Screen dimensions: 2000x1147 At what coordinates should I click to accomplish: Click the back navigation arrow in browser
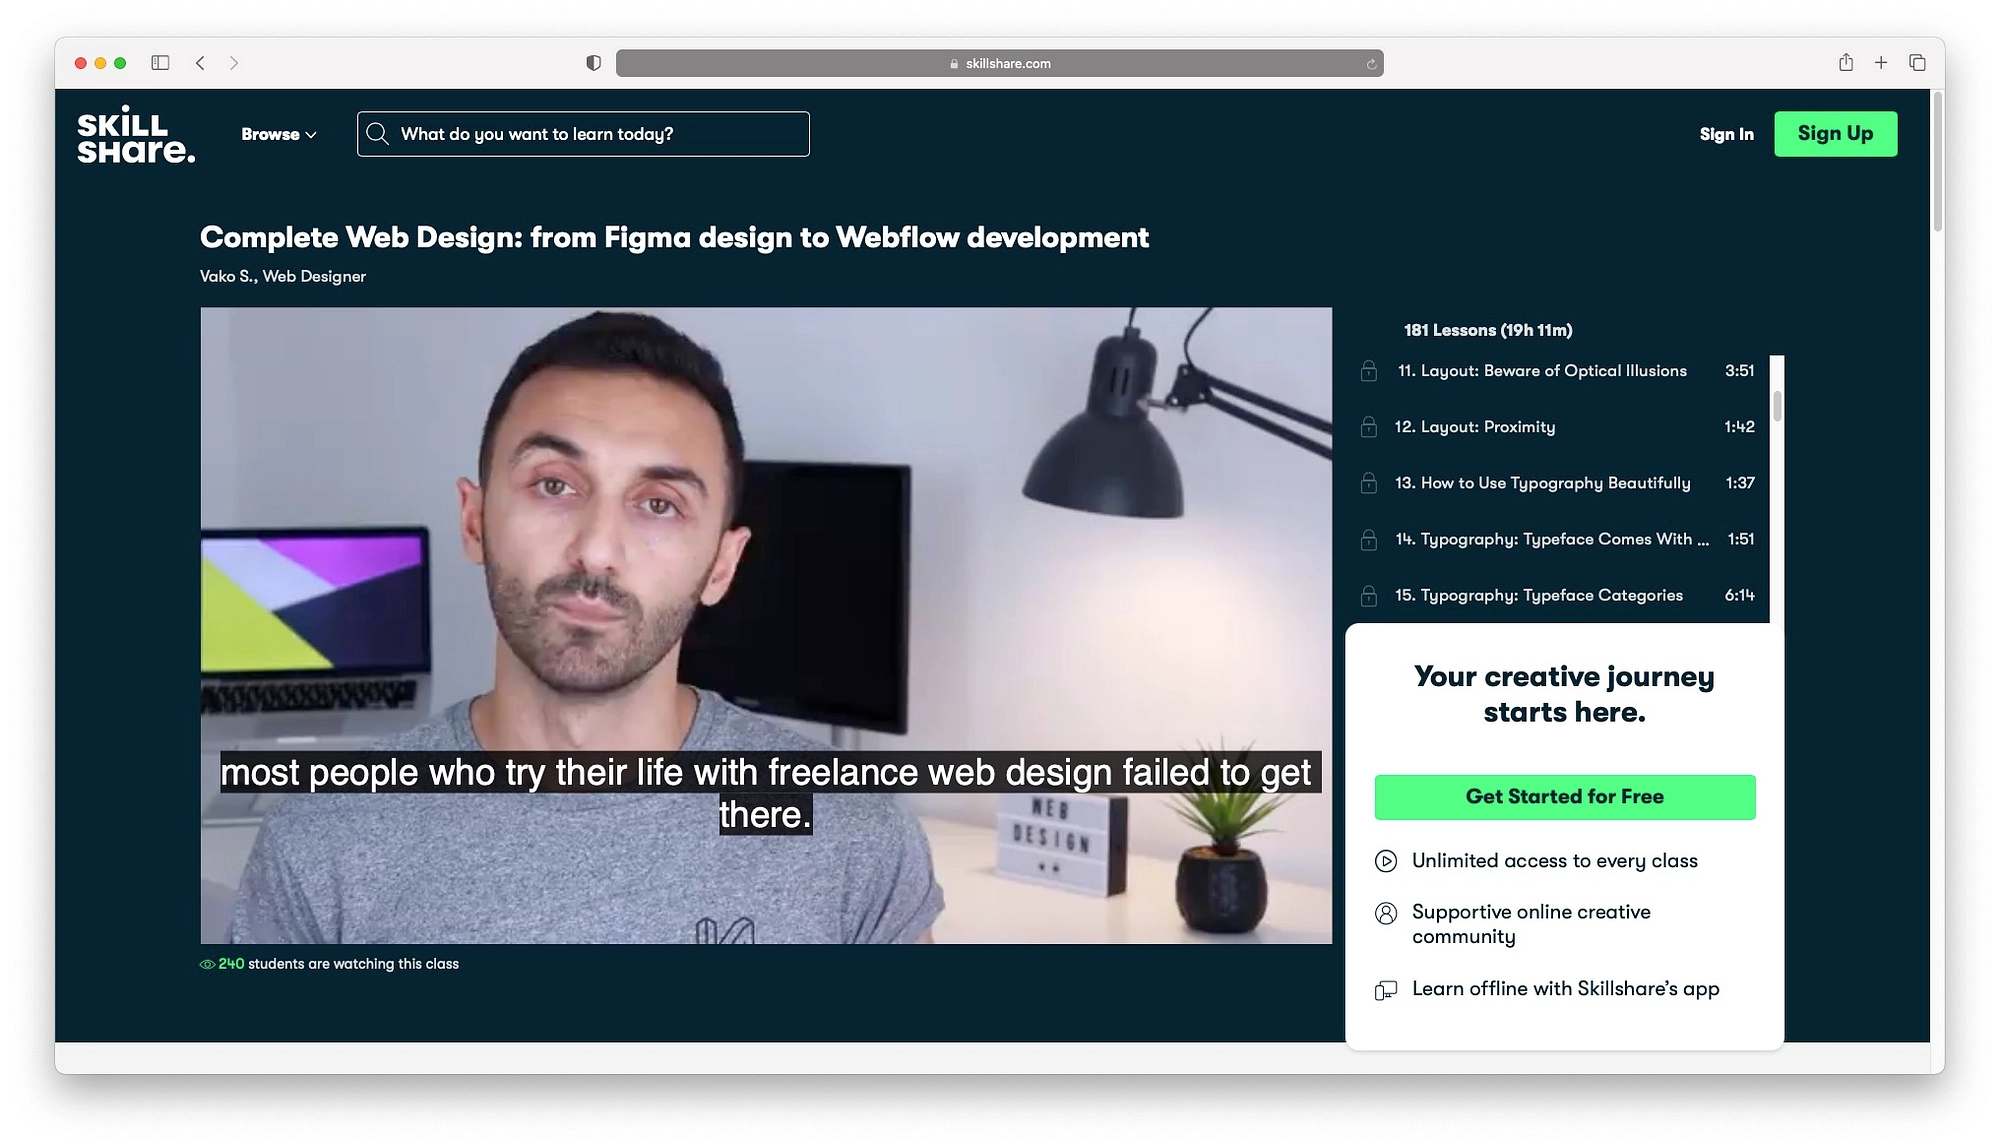click(201, 63)
